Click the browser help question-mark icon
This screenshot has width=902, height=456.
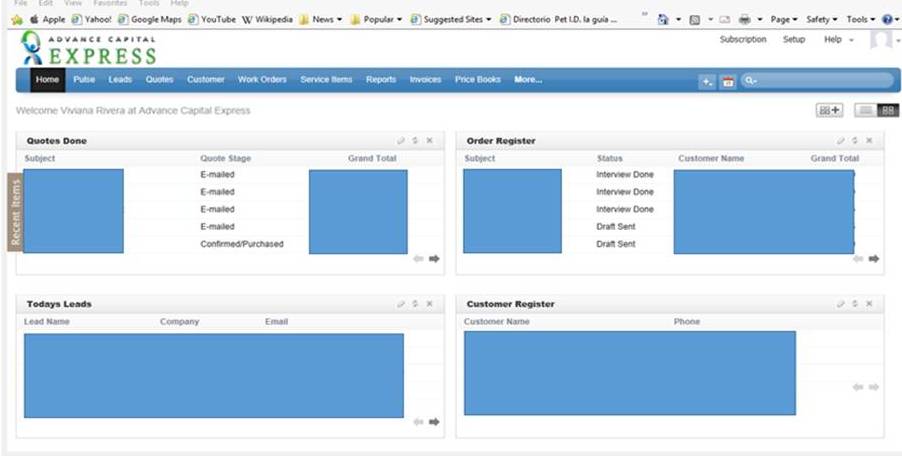click(887, 20)
